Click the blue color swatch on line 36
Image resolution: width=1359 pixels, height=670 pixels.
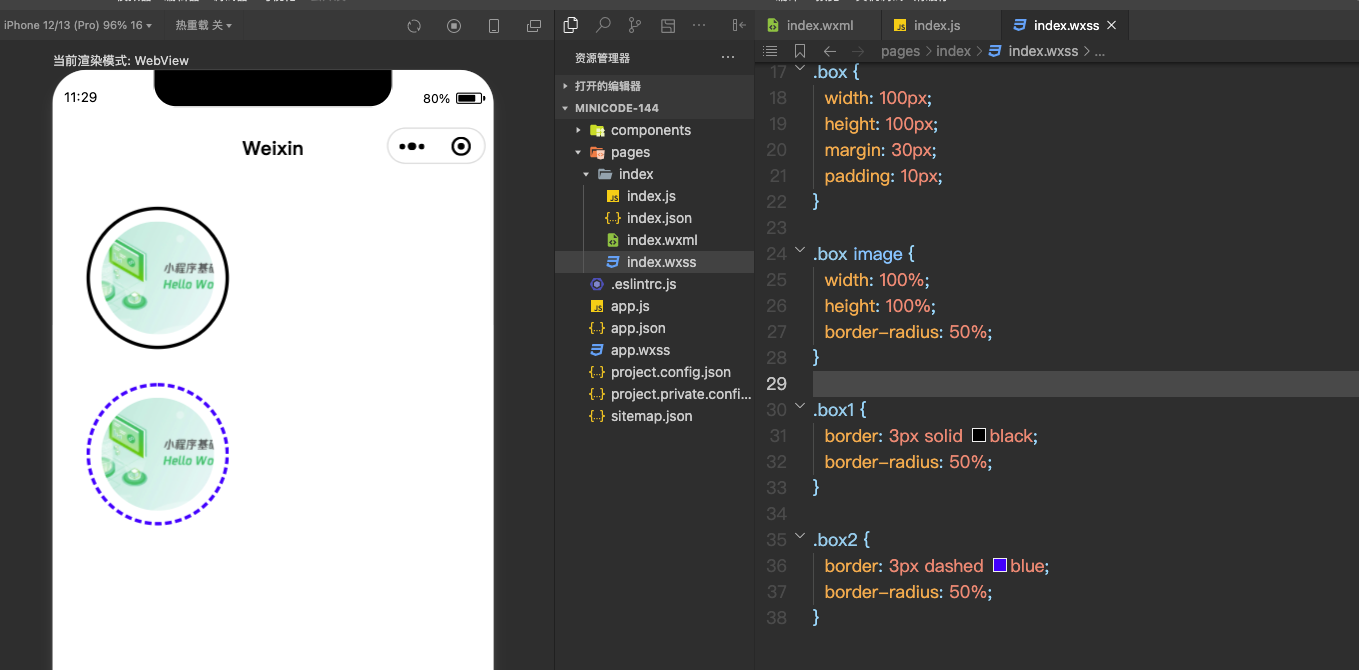point(999,565)
